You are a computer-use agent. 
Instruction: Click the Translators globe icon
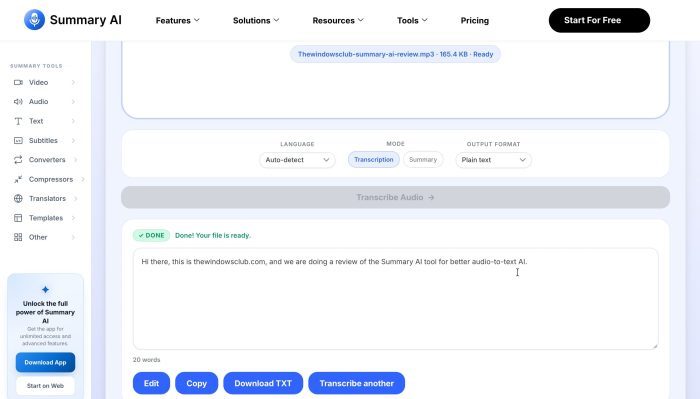tap(18, 199)
